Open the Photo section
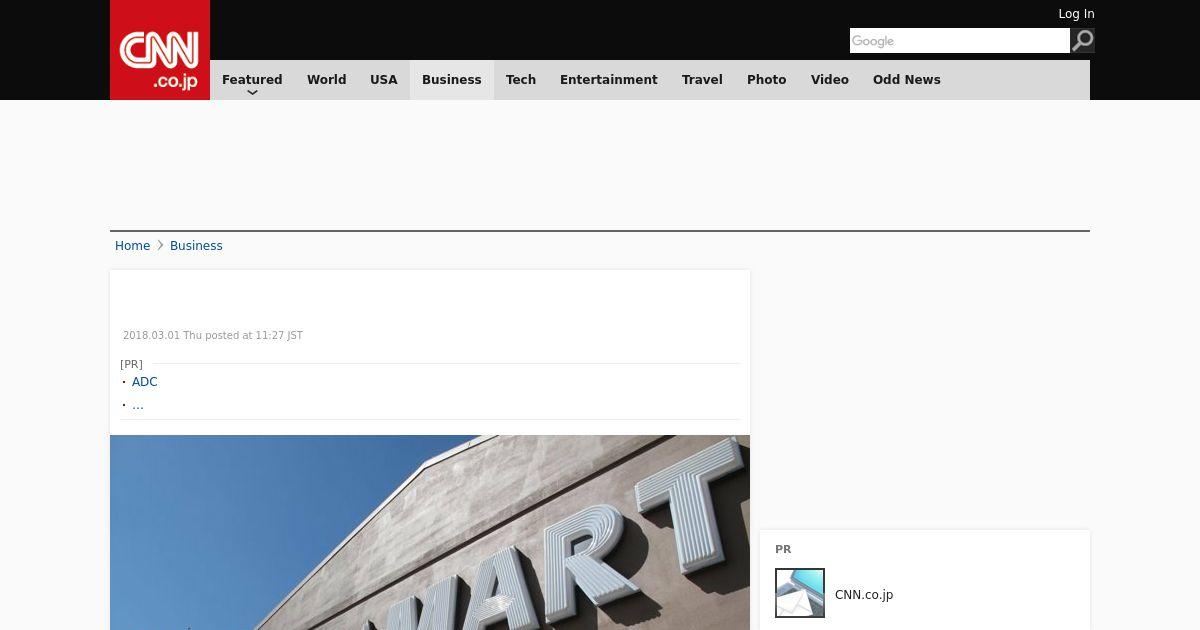Image resolution: width=1200 pixels, height=630 pixels. click(x=767, y=80)
